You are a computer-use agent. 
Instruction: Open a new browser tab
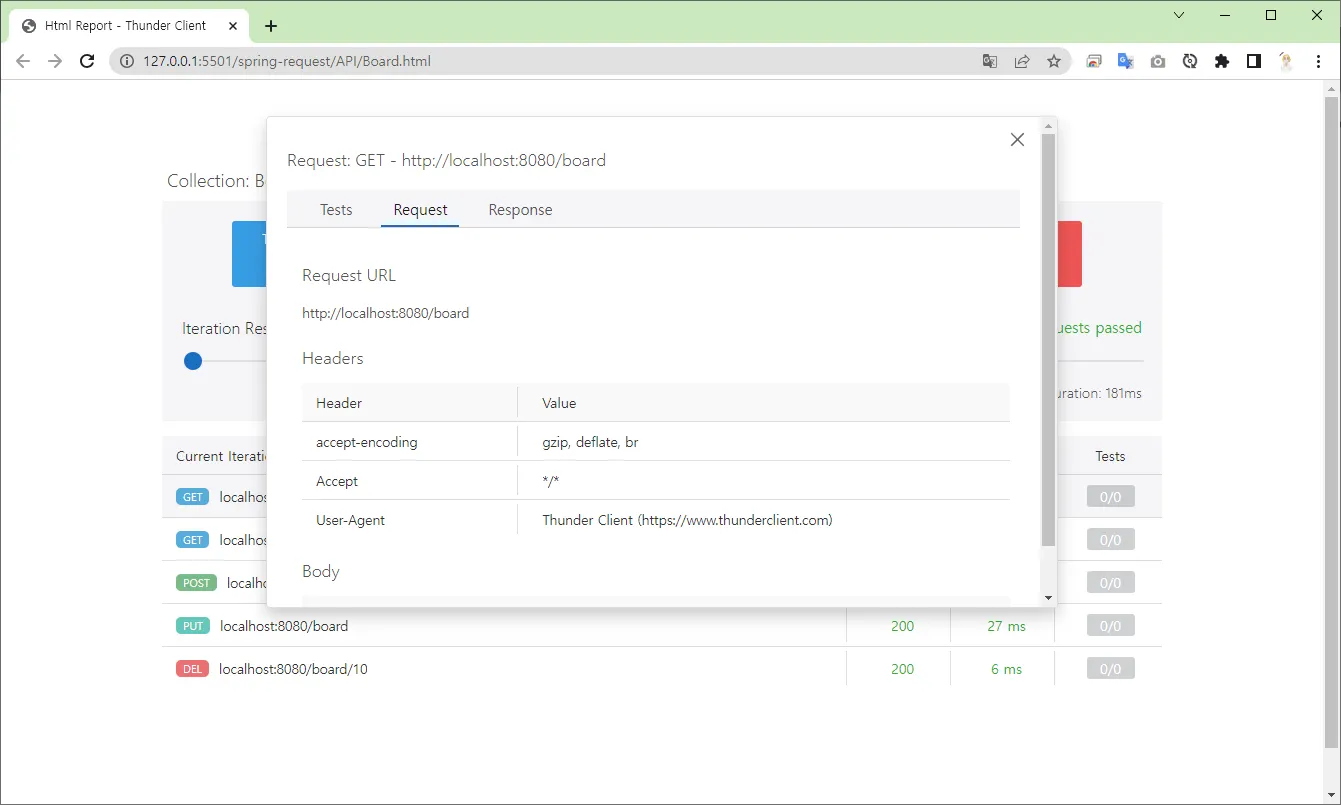(271, 26)
